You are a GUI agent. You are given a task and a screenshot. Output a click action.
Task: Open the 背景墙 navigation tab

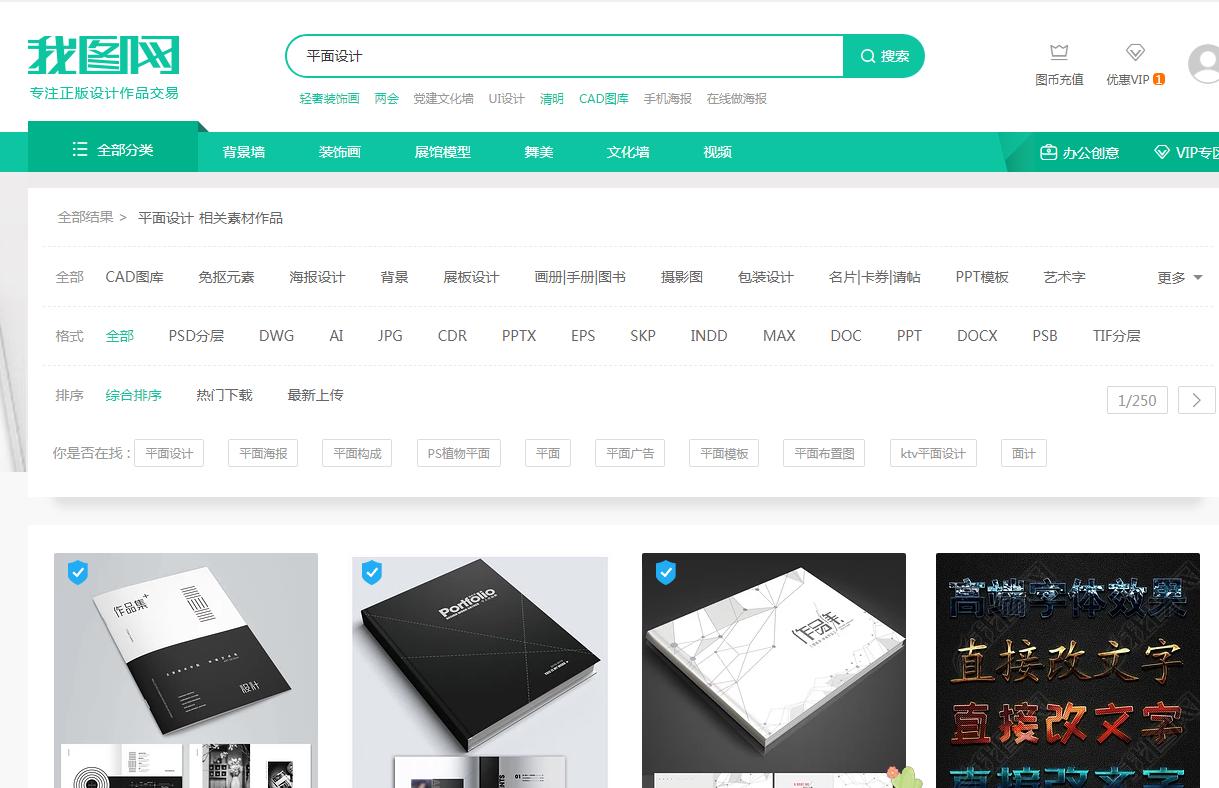[x=243, y=152]
